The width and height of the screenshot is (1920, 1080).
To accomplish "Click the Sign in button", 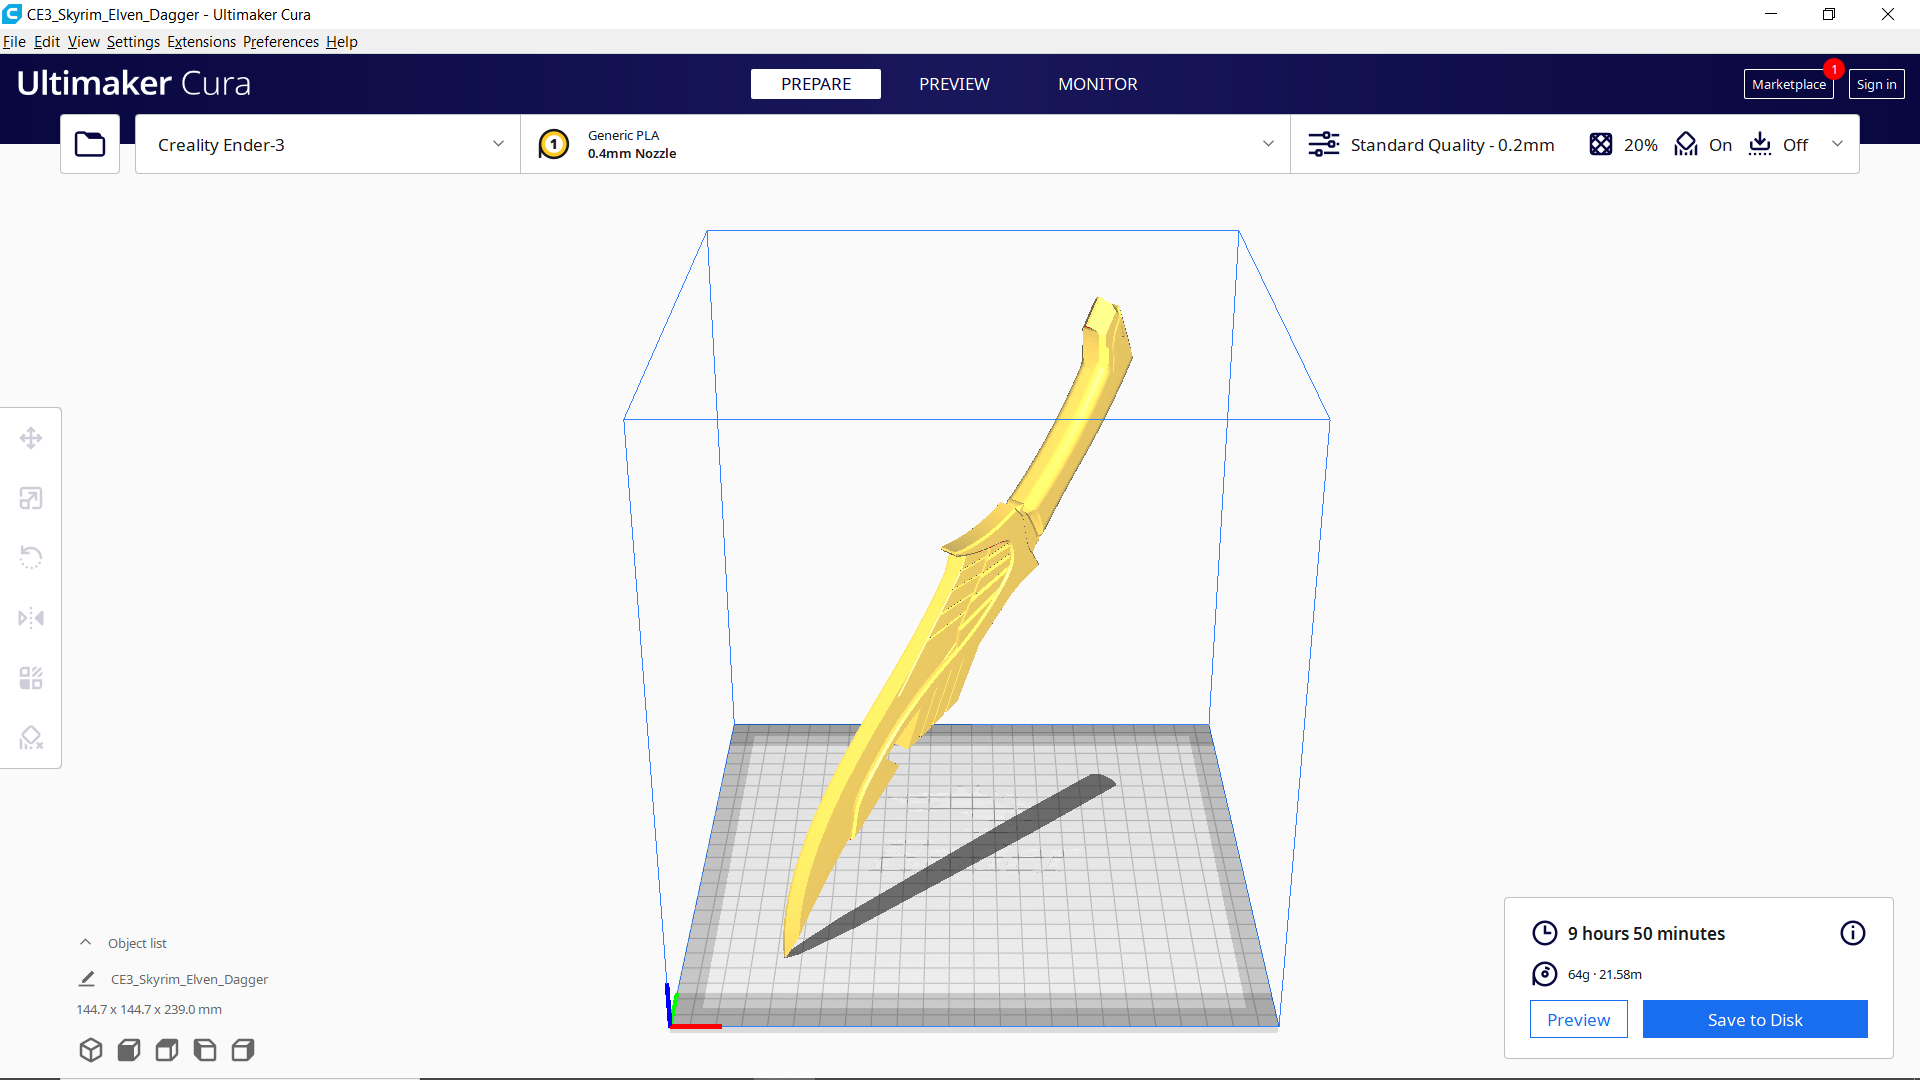I will pos(1876,84).
